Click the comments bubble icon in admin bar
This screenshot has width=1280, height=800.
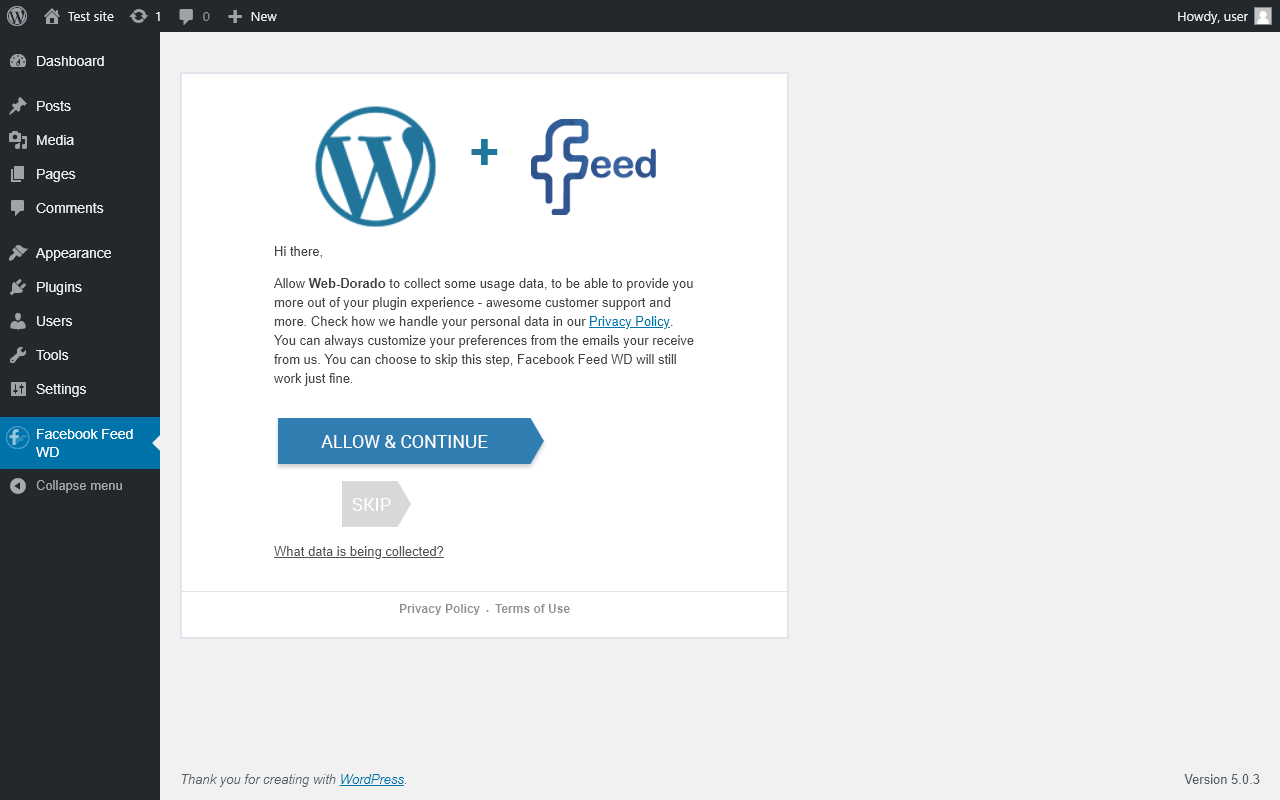click(186, 16)
